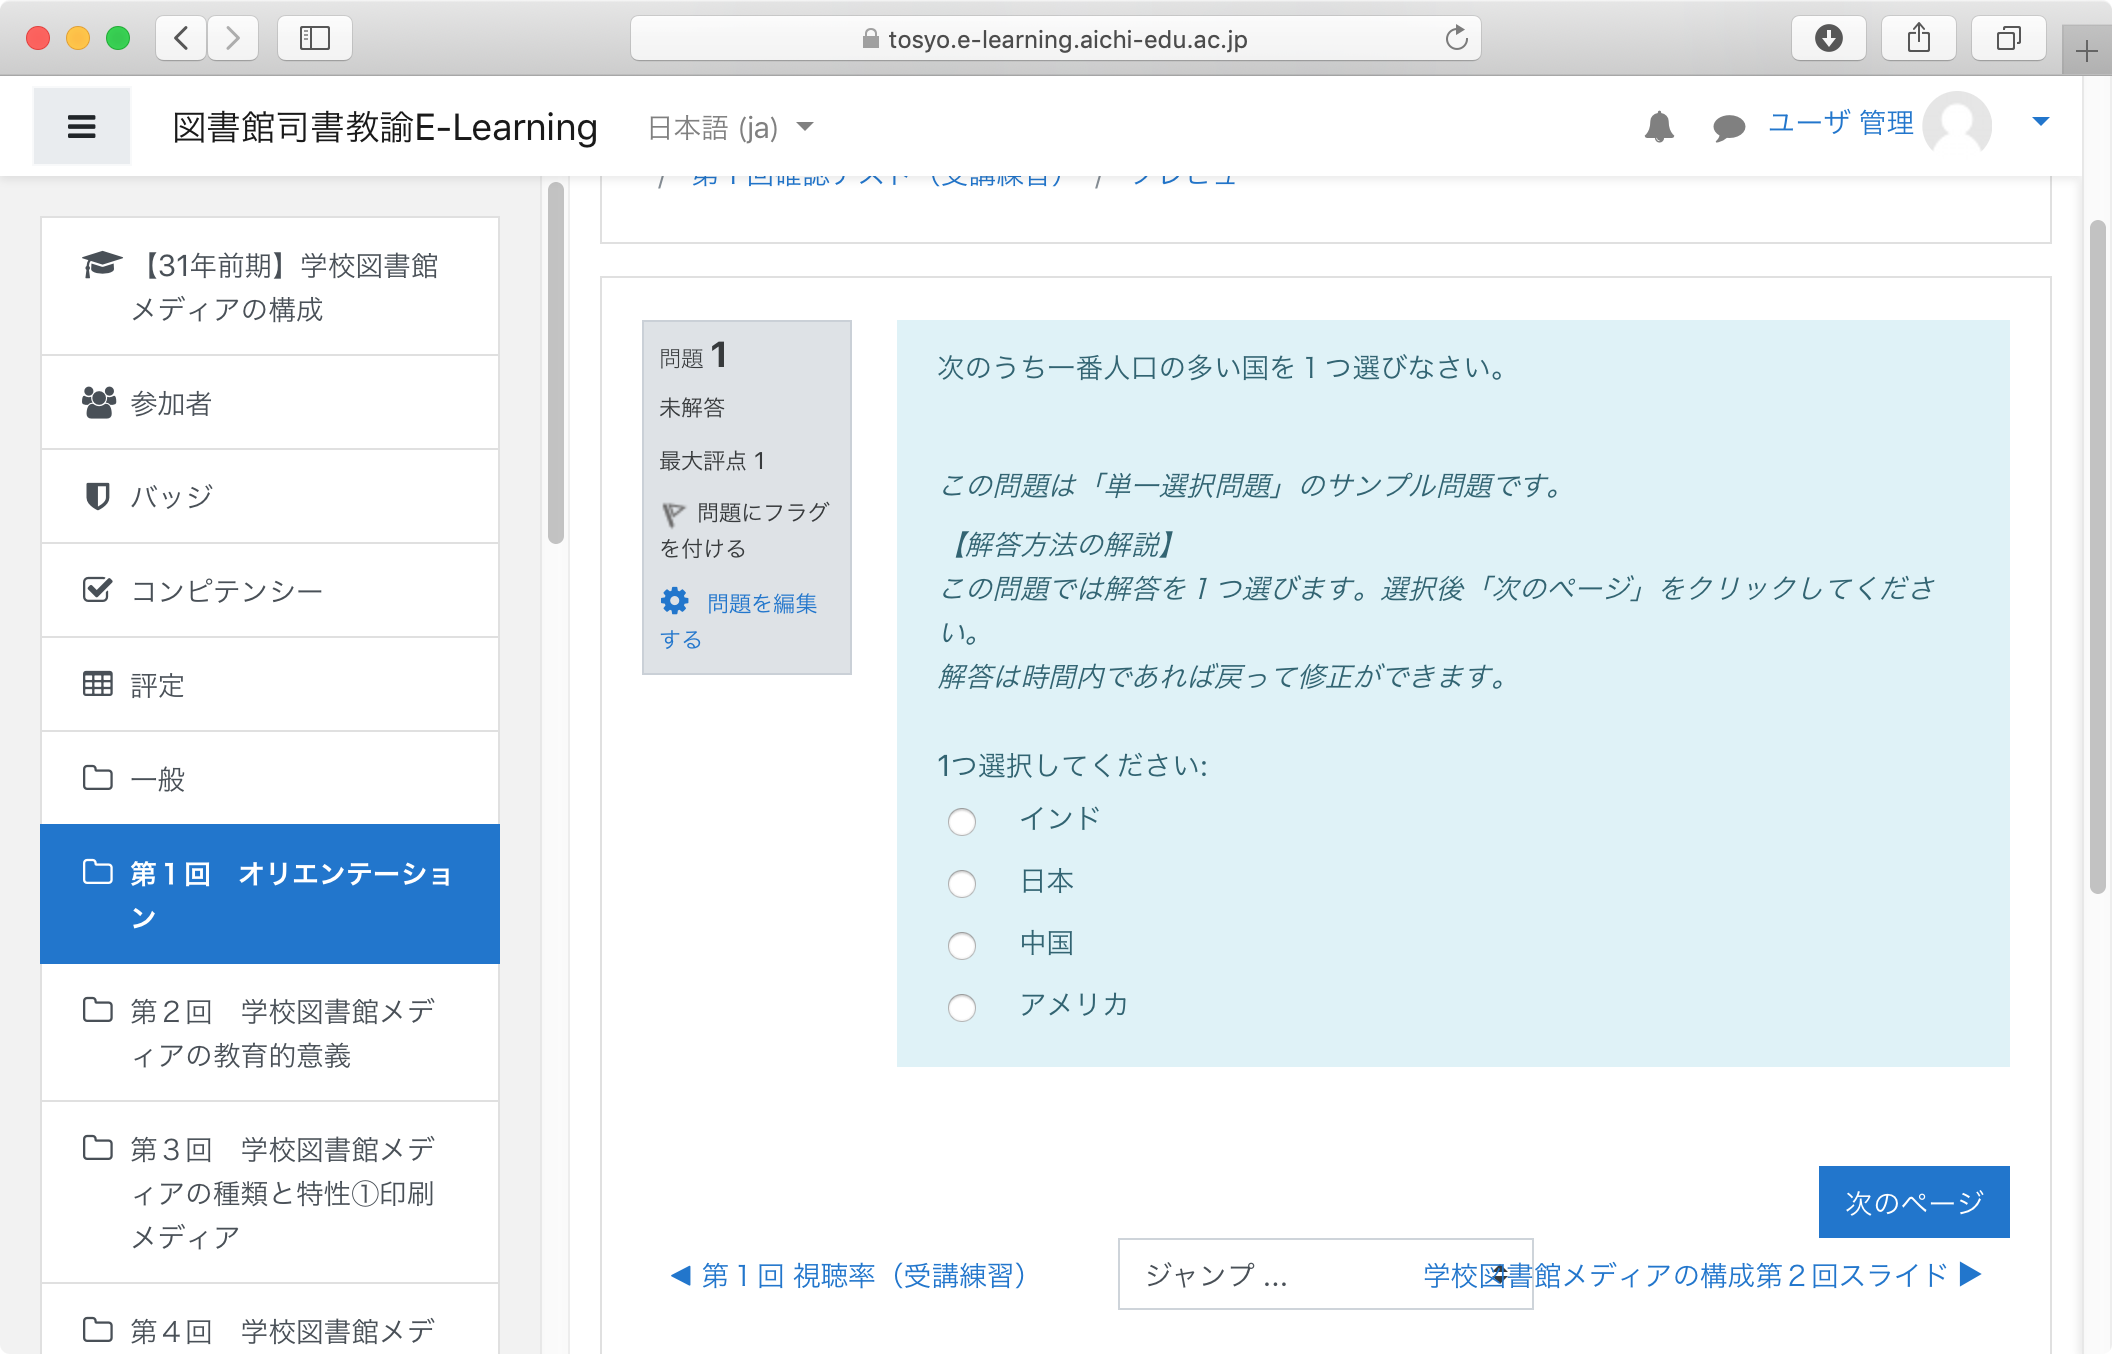Select 第１回 オリエンテーション section
The image size is (2112, 1354).
(x=270, y=894)
